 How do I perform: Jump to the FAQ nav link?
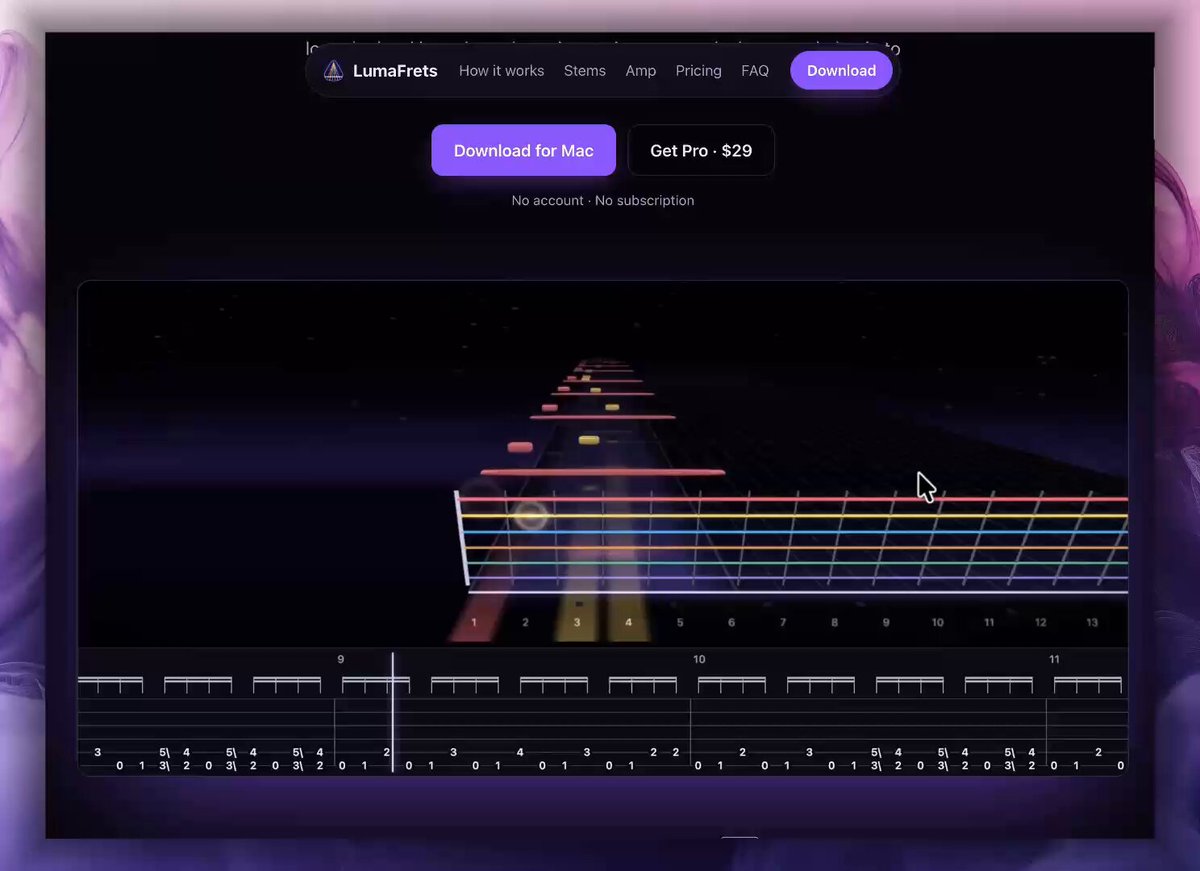click(x=755, y=71)
